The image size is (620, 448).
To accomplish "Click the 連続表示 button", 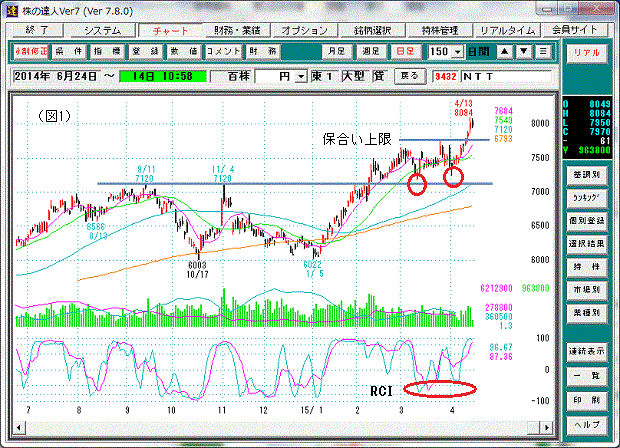I will point(587,351).
